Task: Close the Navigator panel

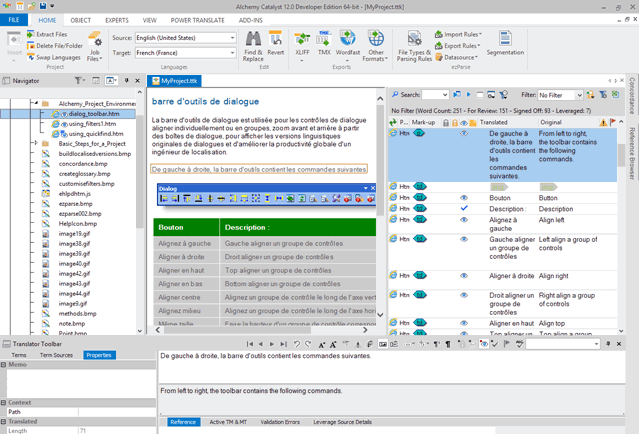Action: tap(137, 81)
